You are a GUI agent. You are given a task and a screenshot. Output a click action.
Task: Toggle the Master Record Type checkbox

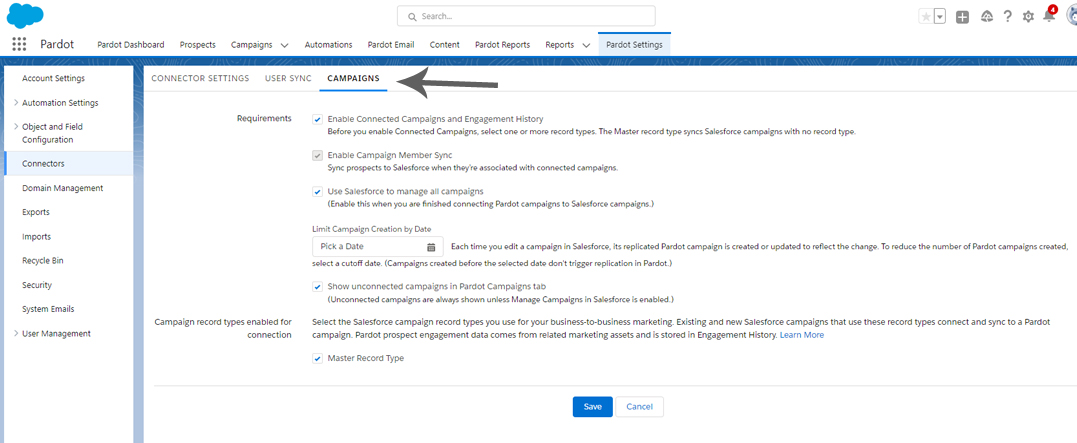pyautogui.click(x=317, y=359)
